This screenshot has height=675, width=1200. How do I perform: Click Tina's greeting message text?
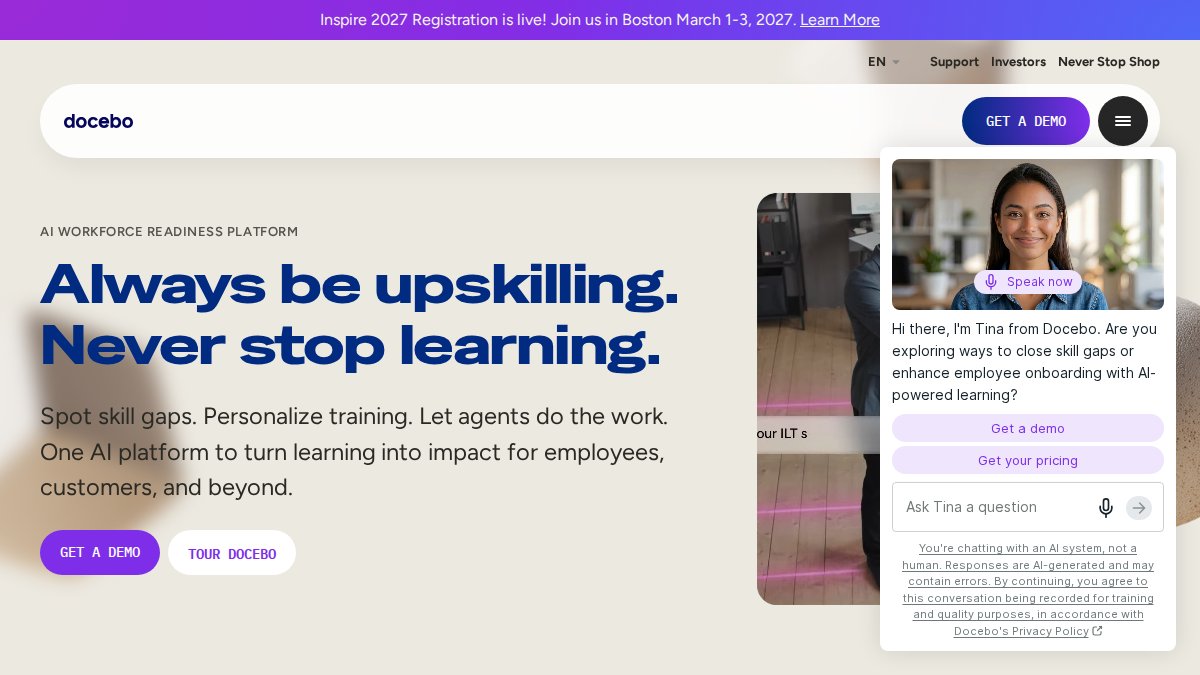coord(1025,362)
